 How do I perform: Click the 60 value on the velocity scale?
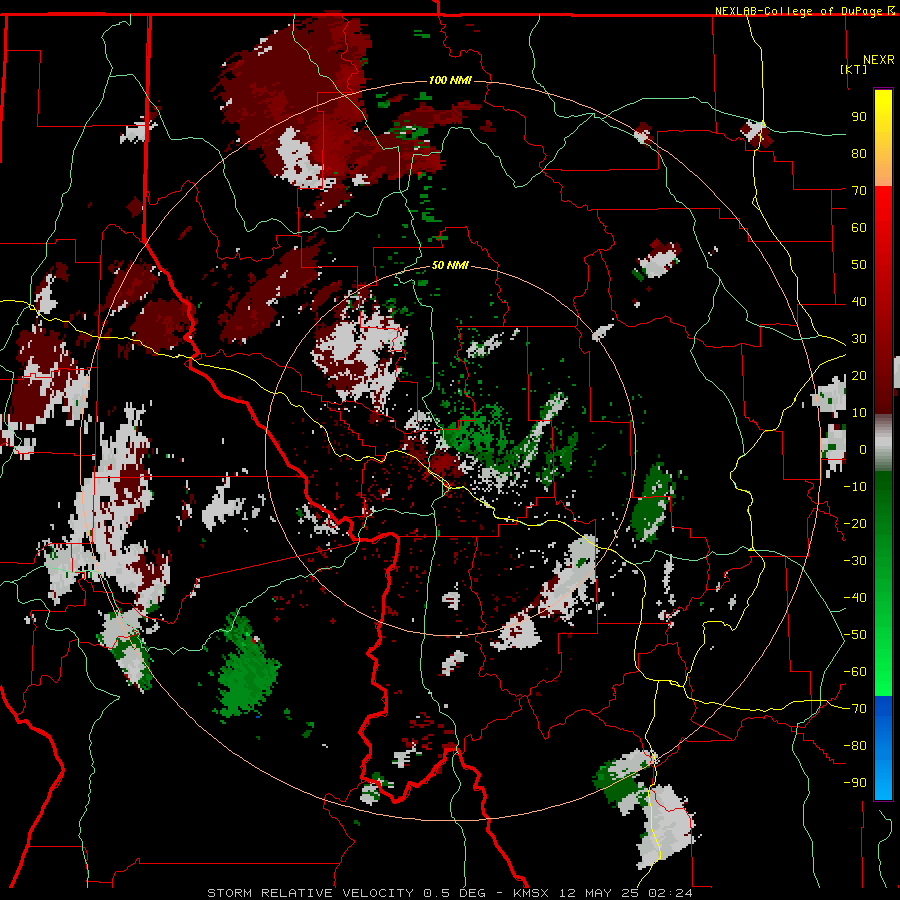pos(859,228)
